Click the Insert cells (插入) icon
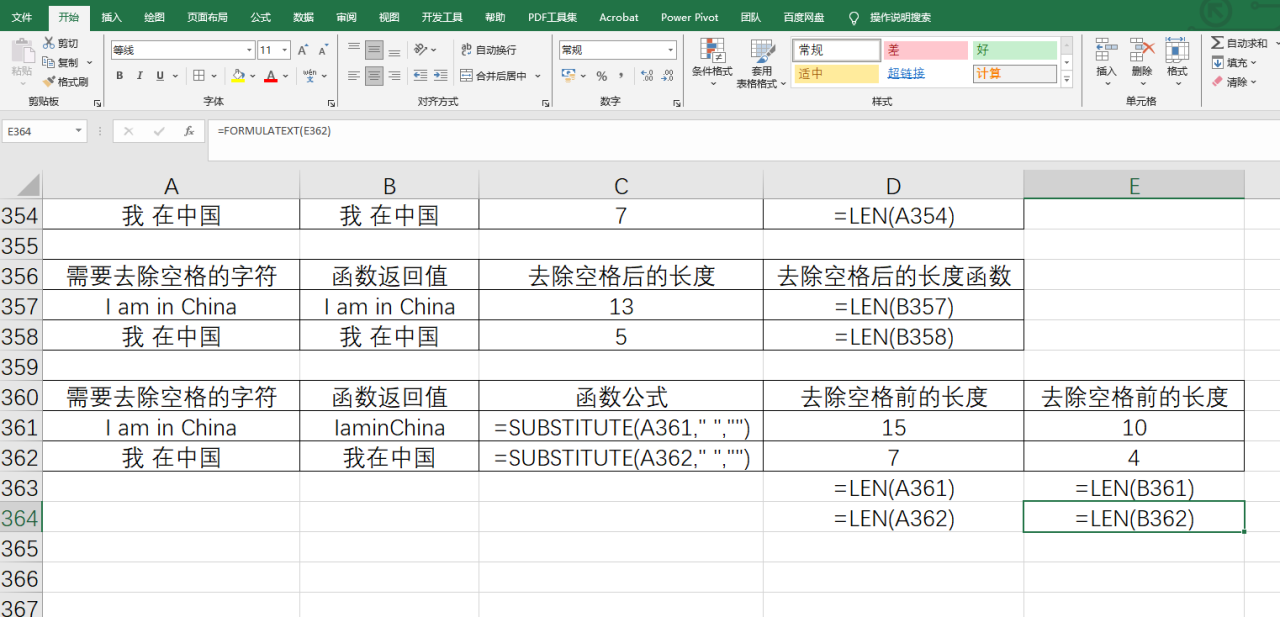Viewport: 1280px width, 617px height. (1106, 50)
